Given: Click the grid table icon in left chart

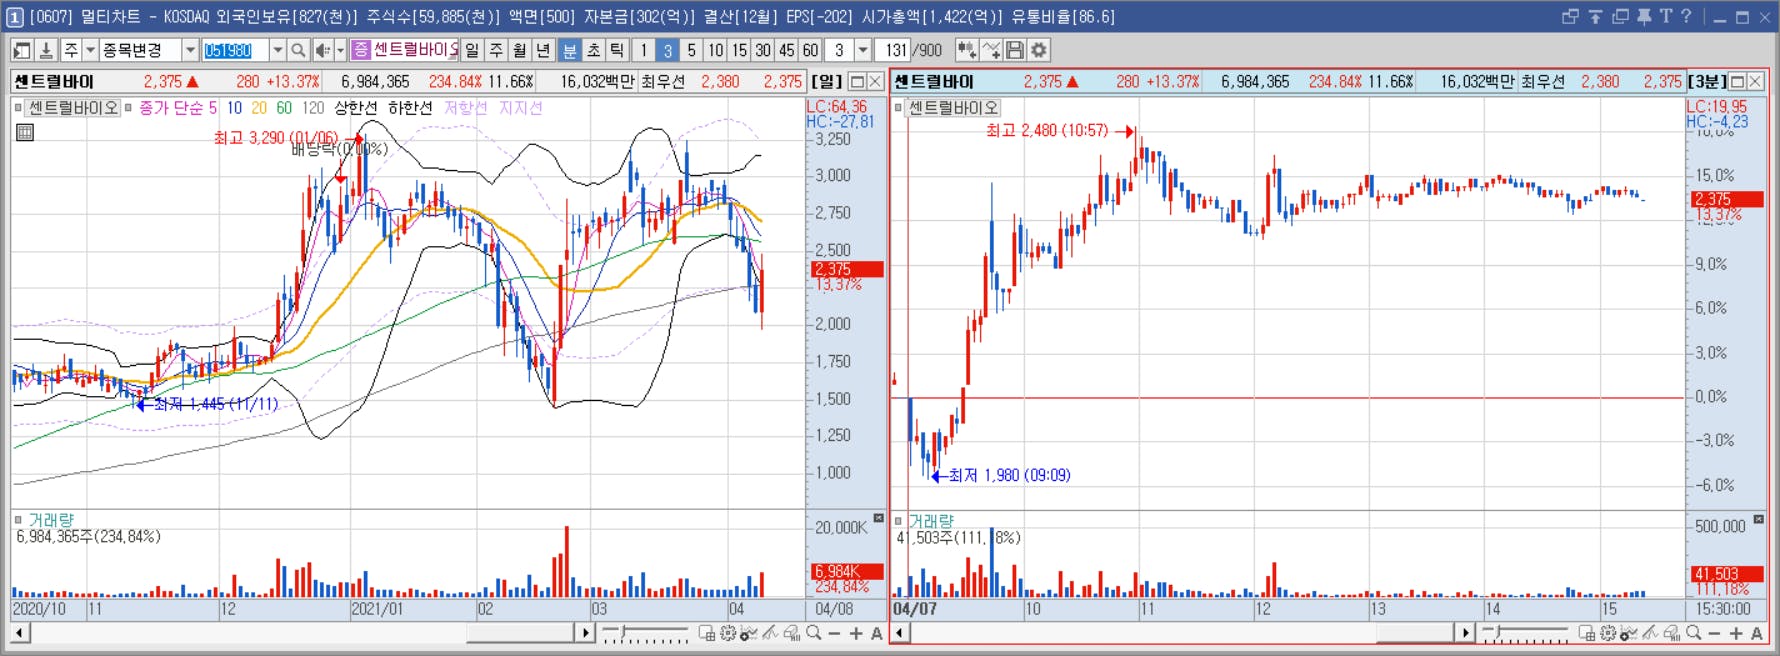Looking at the screenshot, I should click(25, 132).
